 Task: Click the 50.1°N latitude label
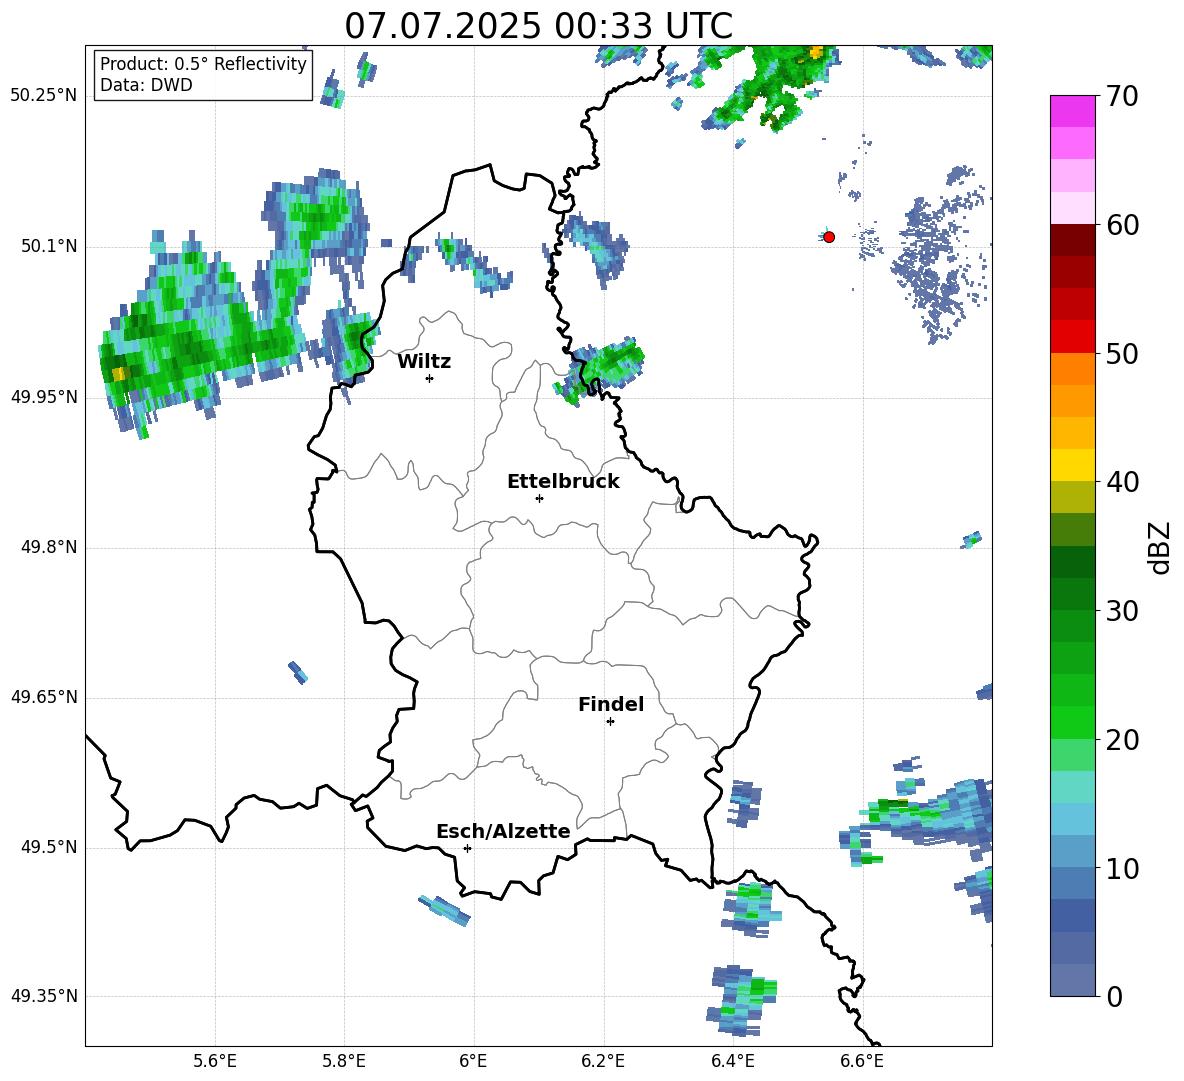pyautogui.click(x=49, y=246)
